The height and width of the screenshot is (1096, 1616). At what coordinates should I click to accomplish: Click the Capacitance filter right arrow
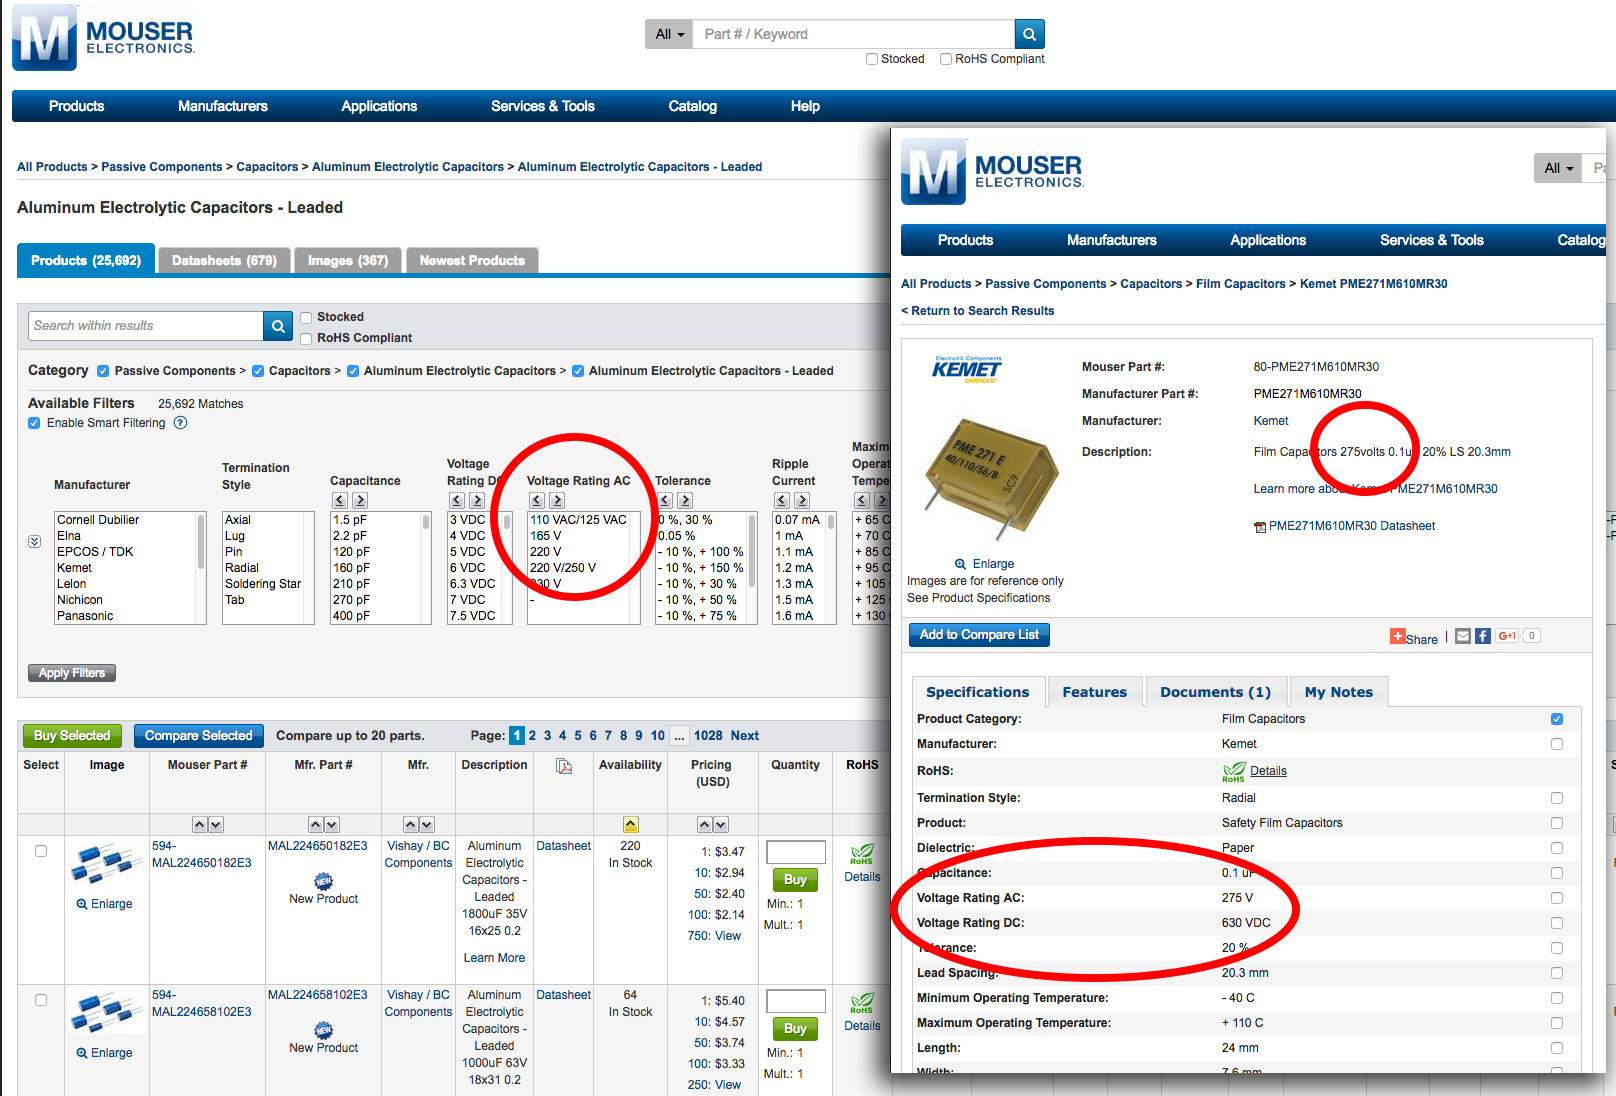tap(360, 500)
